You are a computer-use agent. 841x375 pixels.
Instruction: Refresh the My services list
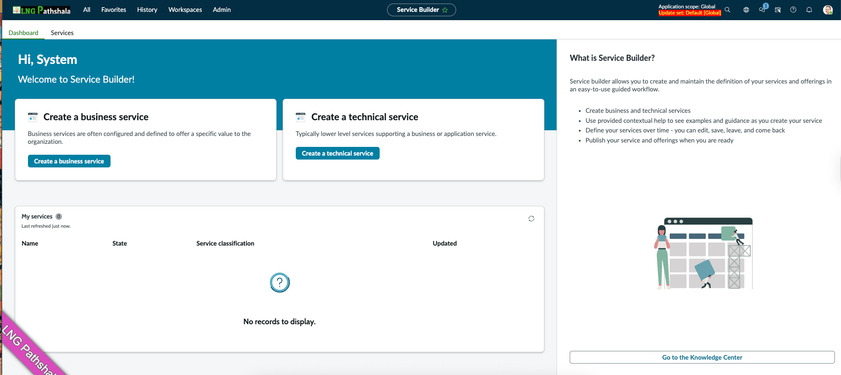coord(531,219)
